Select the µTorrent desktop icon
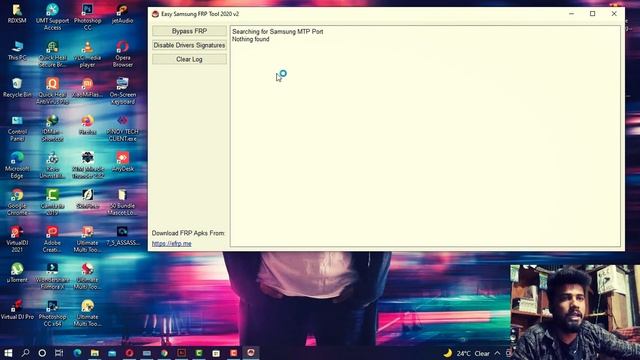The width and height of the screenshot is (640, 360). [17, 273]
